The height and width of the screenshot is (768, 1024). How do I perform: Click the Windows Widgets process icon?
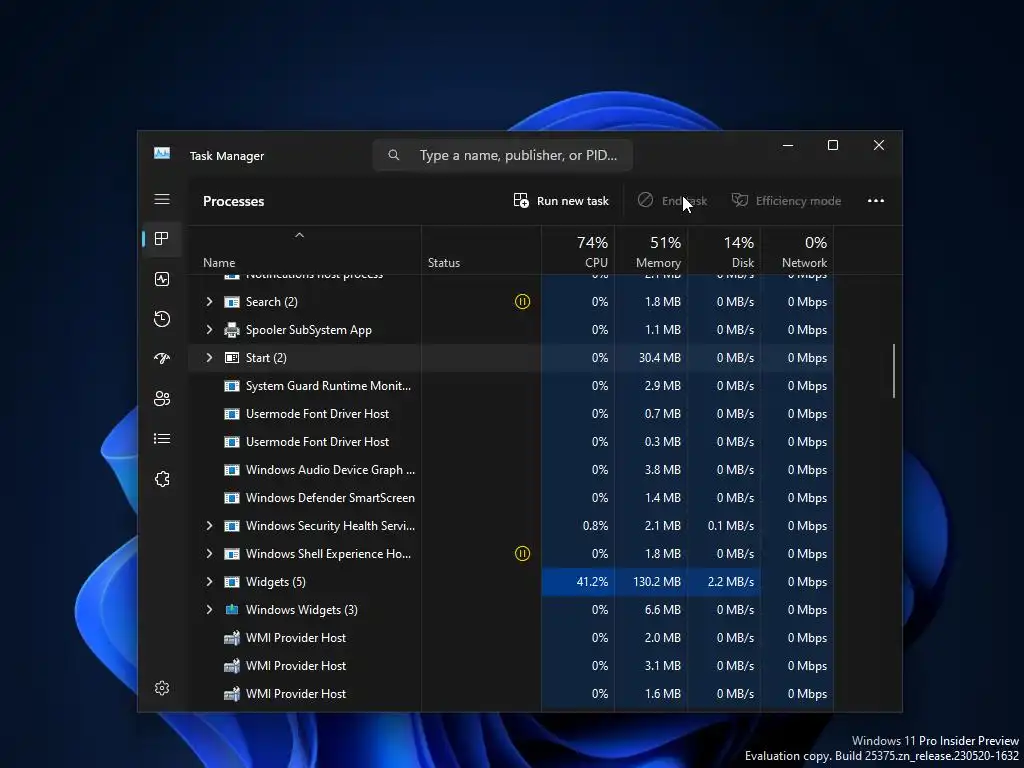point(232,609)
